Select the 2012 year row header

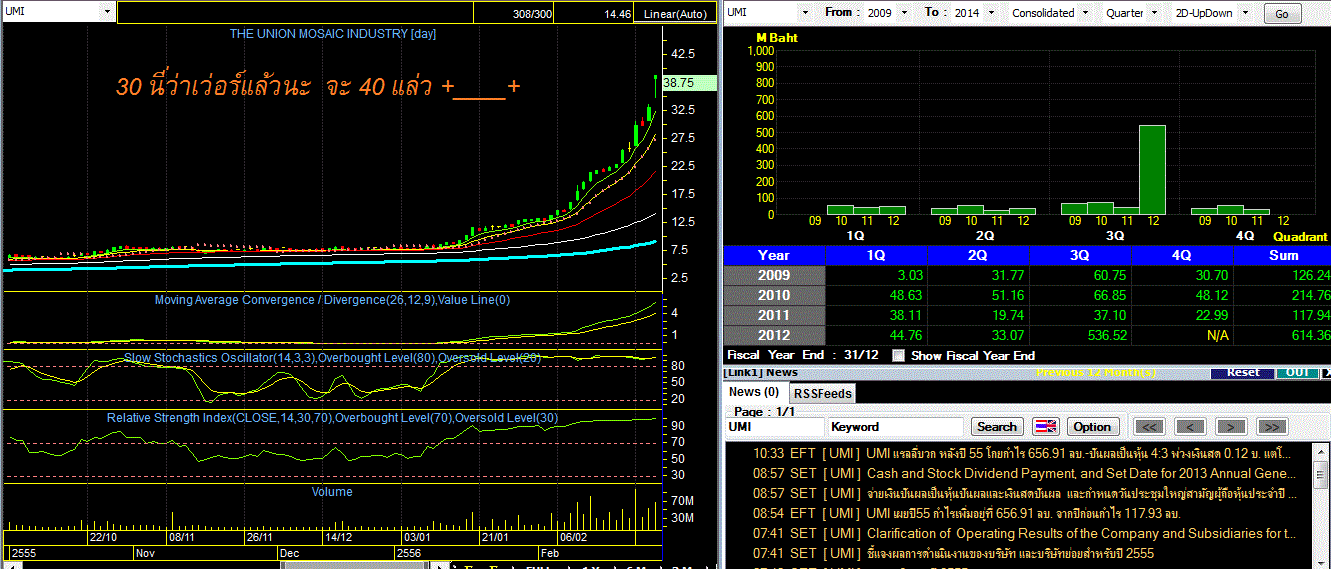774,335
